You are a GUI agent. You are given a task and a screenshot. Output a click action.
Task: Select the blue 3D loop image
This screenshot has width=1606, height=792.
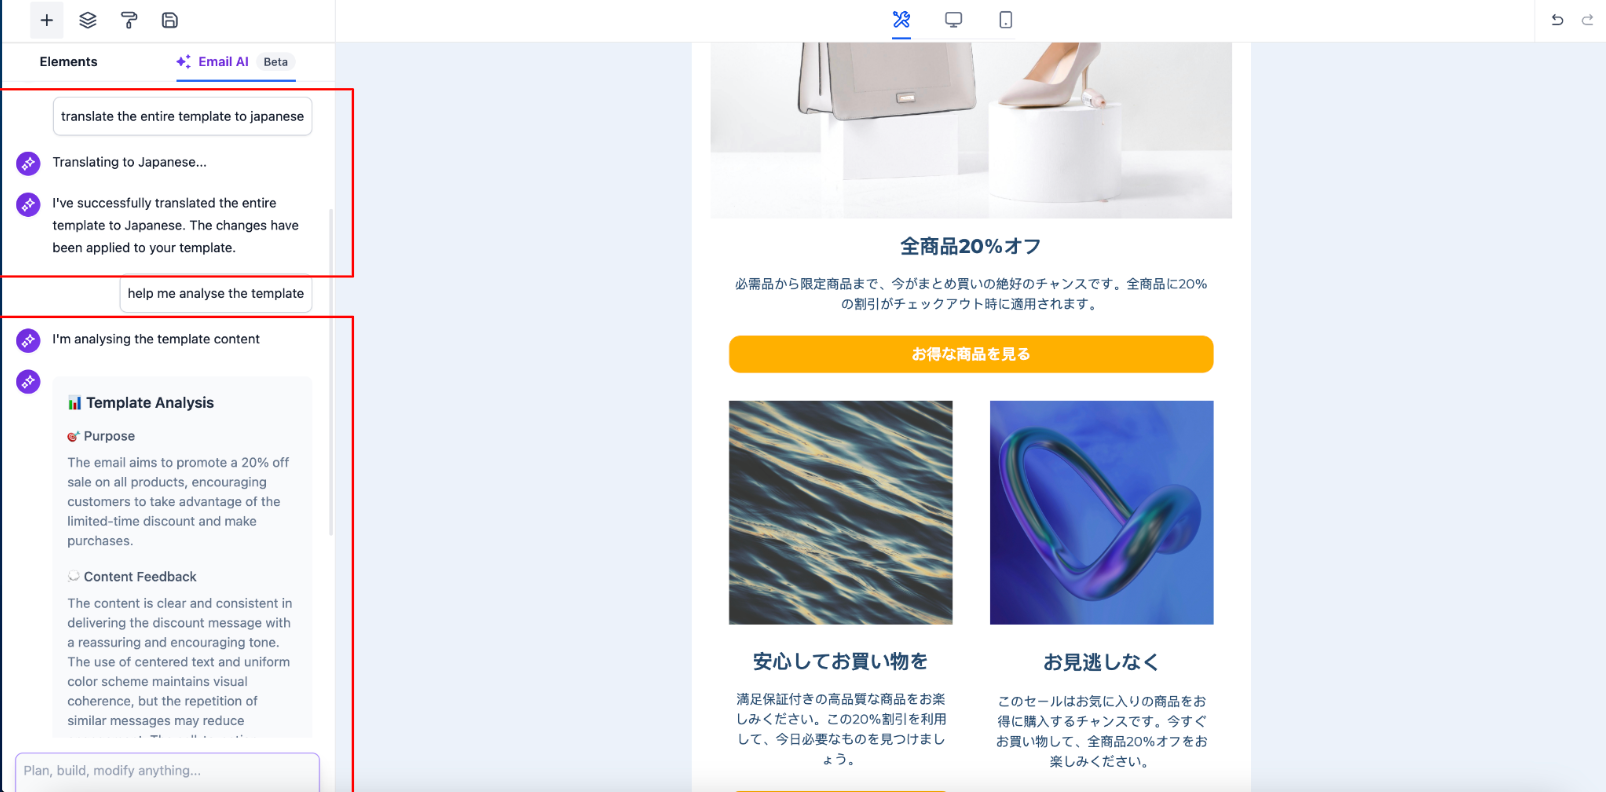(1102, 513)
